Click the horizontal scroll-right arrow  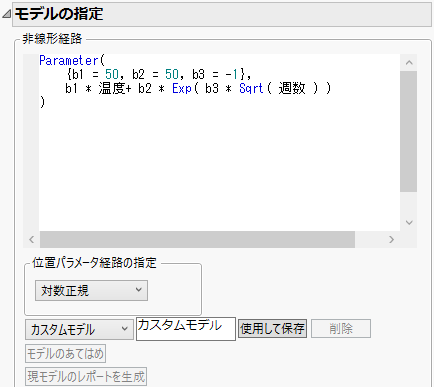[x=392, y=239]
